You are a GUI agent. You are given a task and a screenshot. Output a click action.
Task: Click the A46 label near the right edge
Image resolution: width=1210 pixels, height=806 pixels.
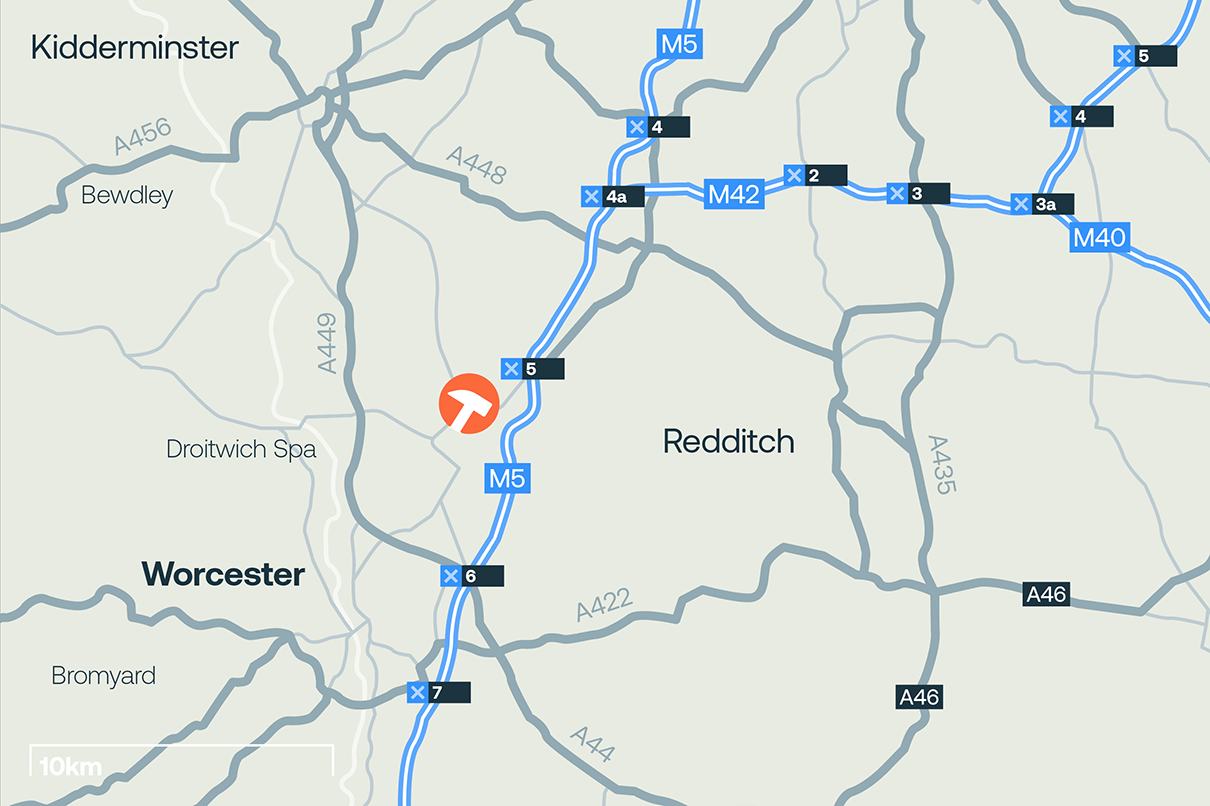click(1047, 594)
